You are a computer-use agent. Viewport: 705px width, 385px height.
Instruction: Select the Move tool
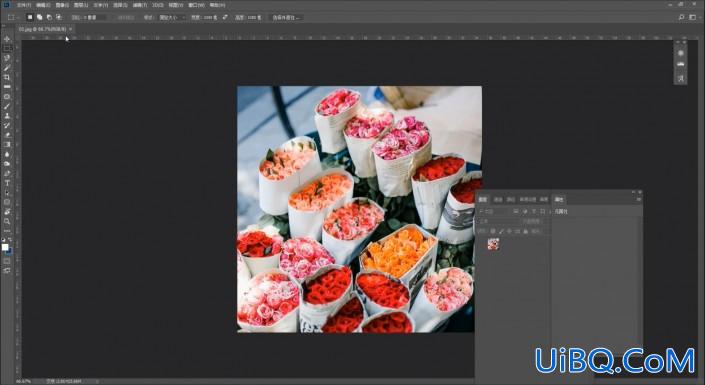[7, 39]
